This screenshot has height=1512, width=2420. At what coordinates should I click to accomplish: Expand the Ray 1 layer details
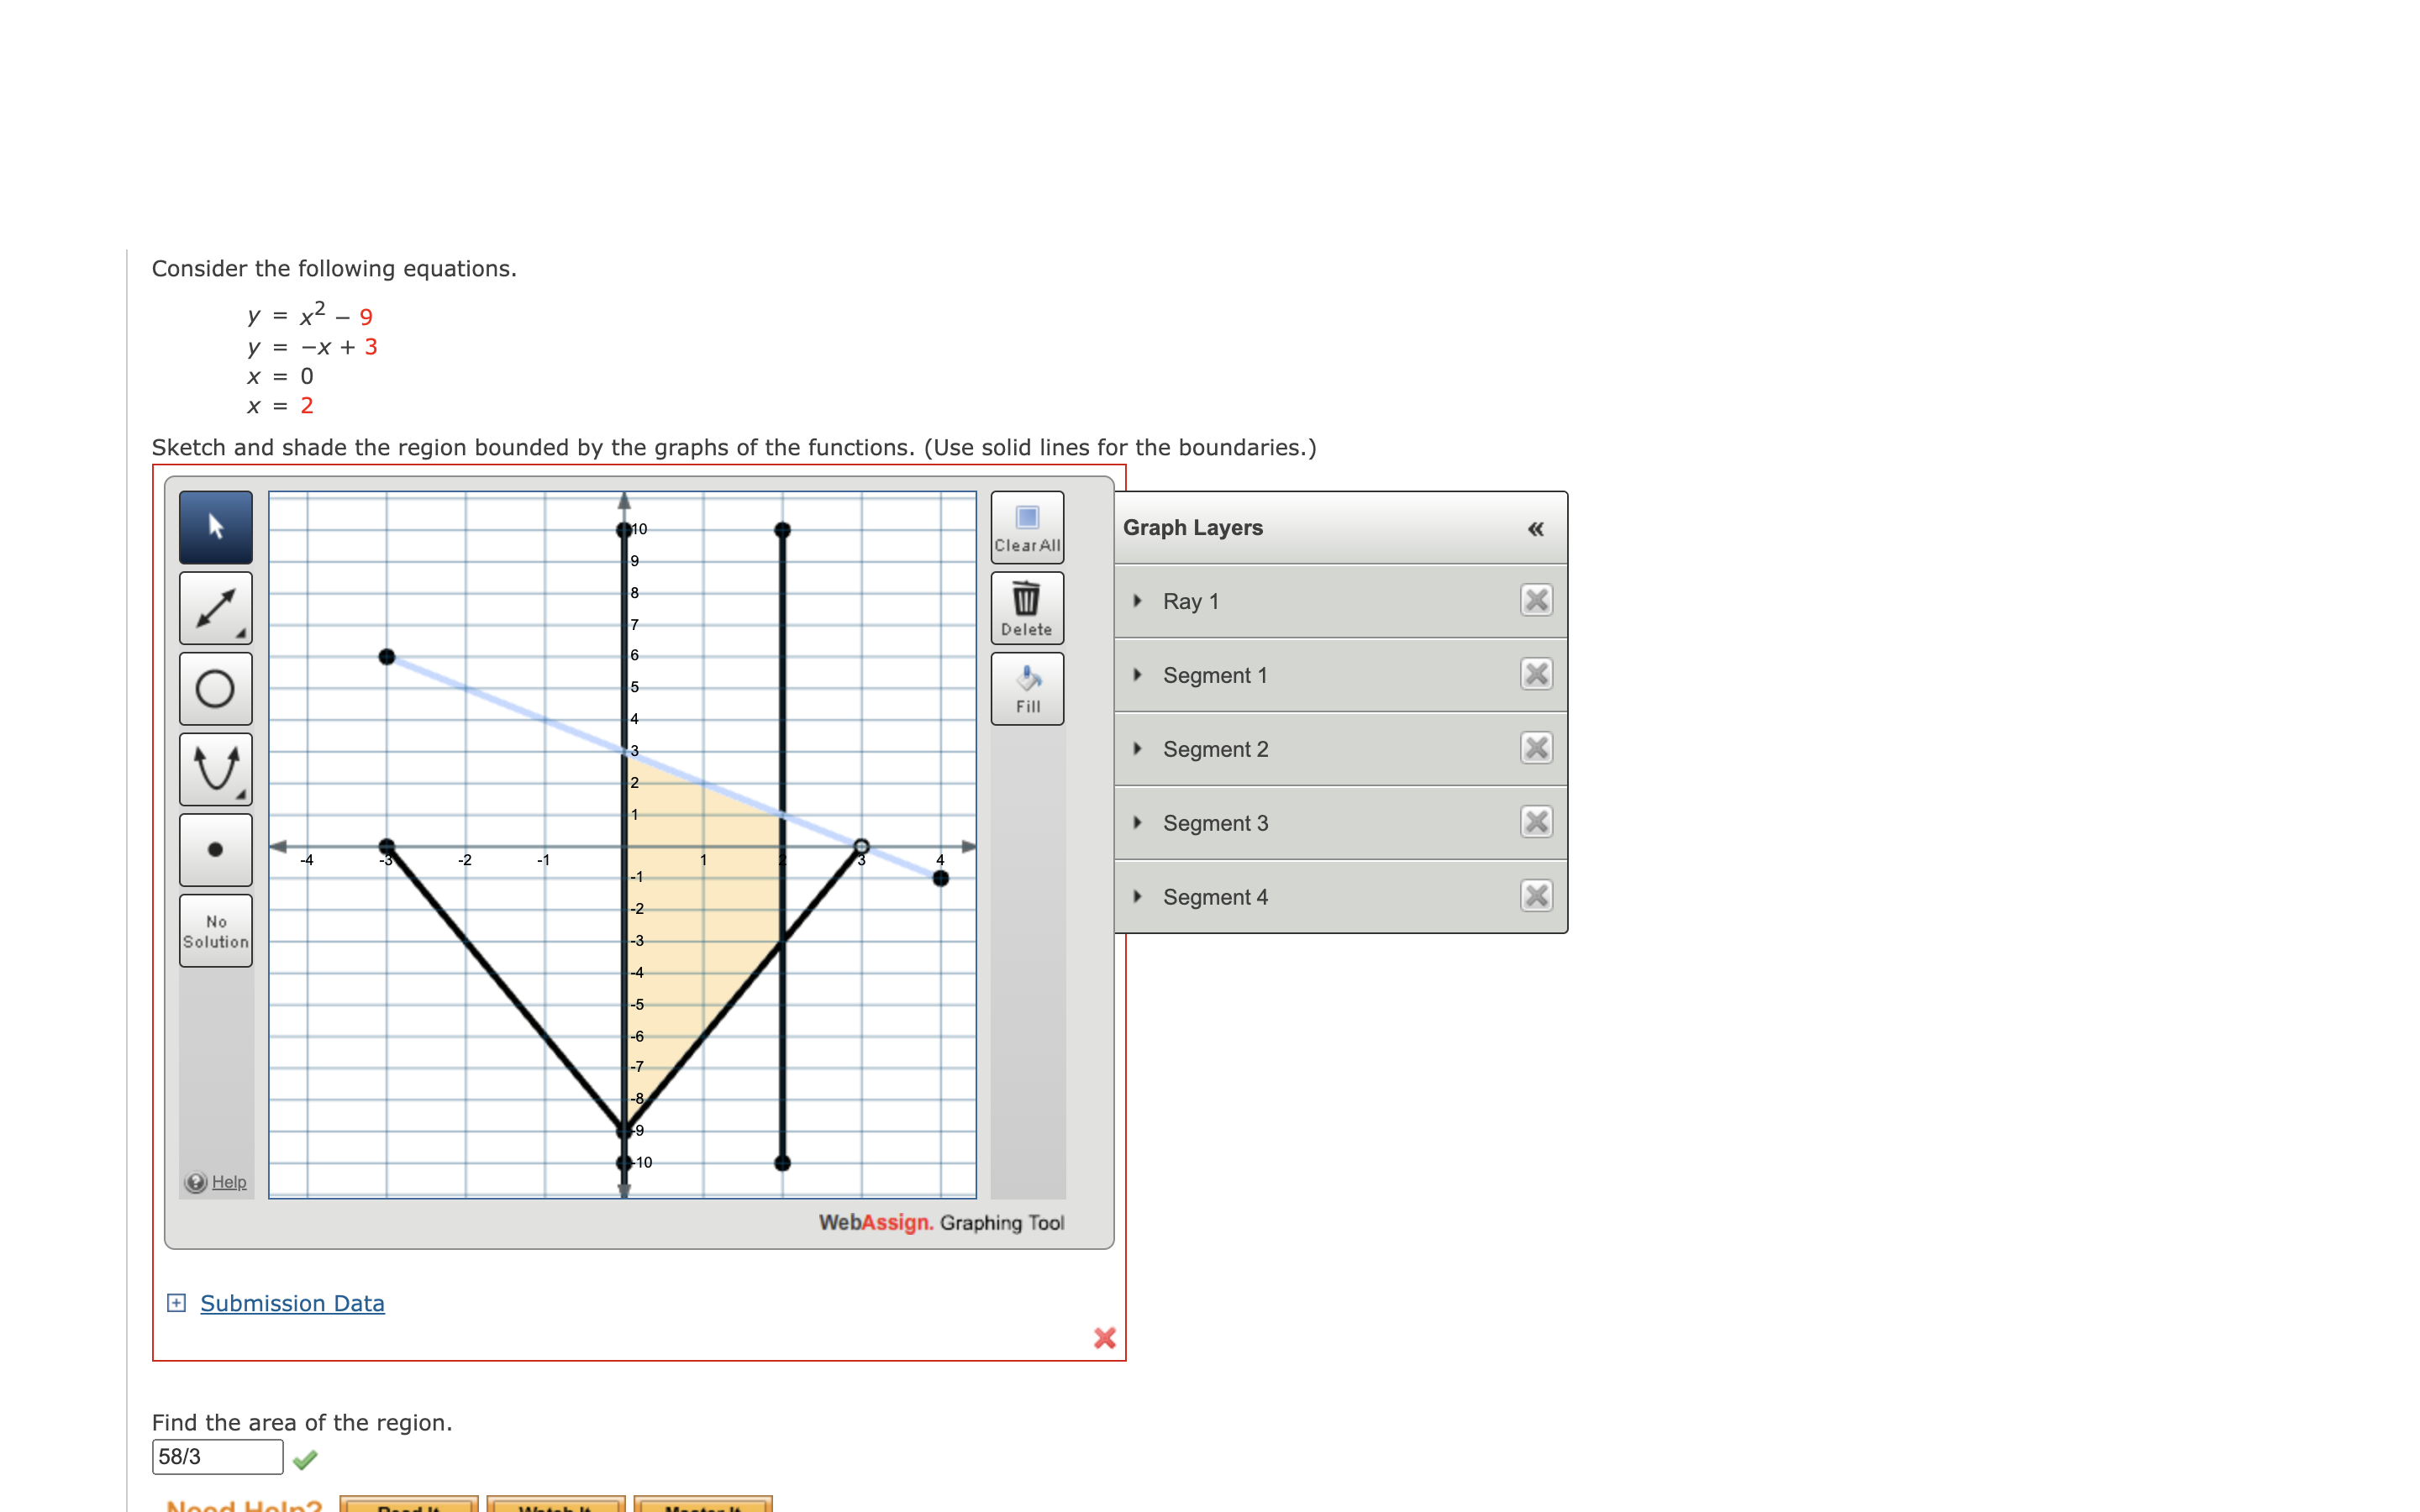[x=1138, y=601]
